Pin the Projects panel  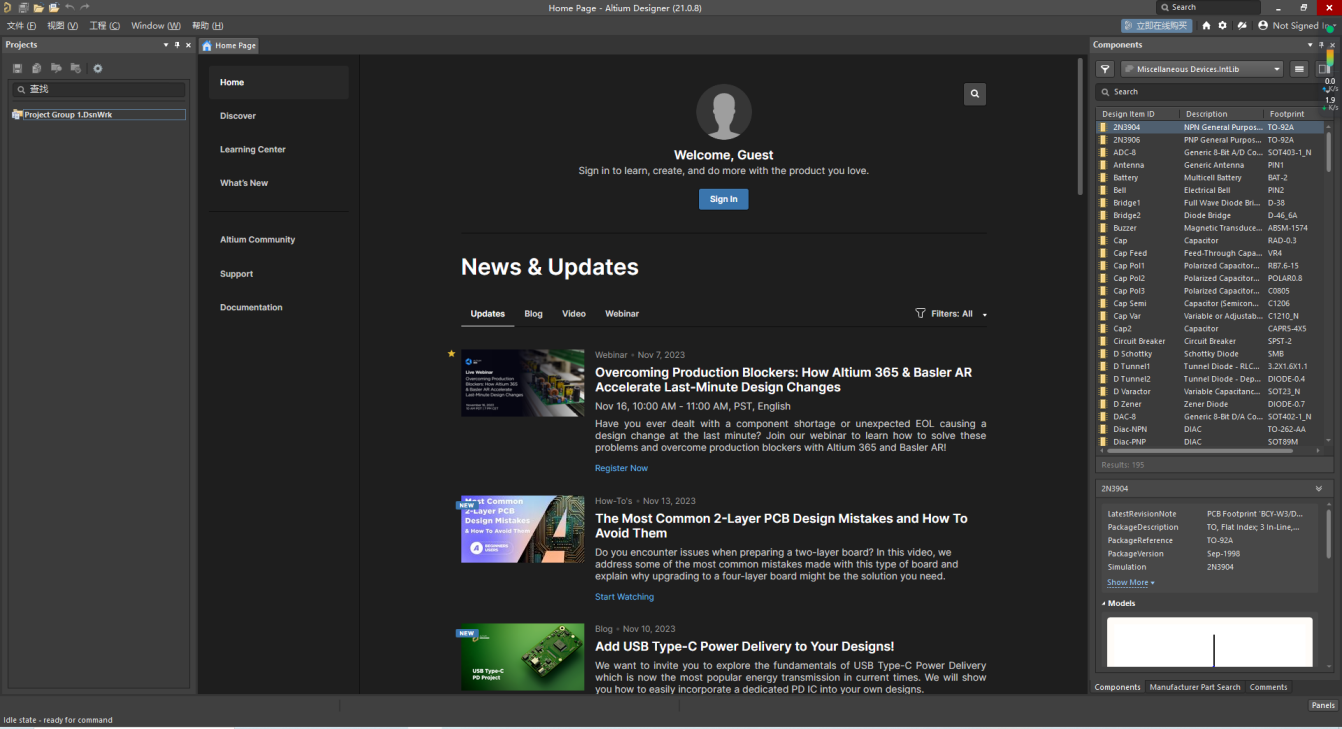point(177,44)
